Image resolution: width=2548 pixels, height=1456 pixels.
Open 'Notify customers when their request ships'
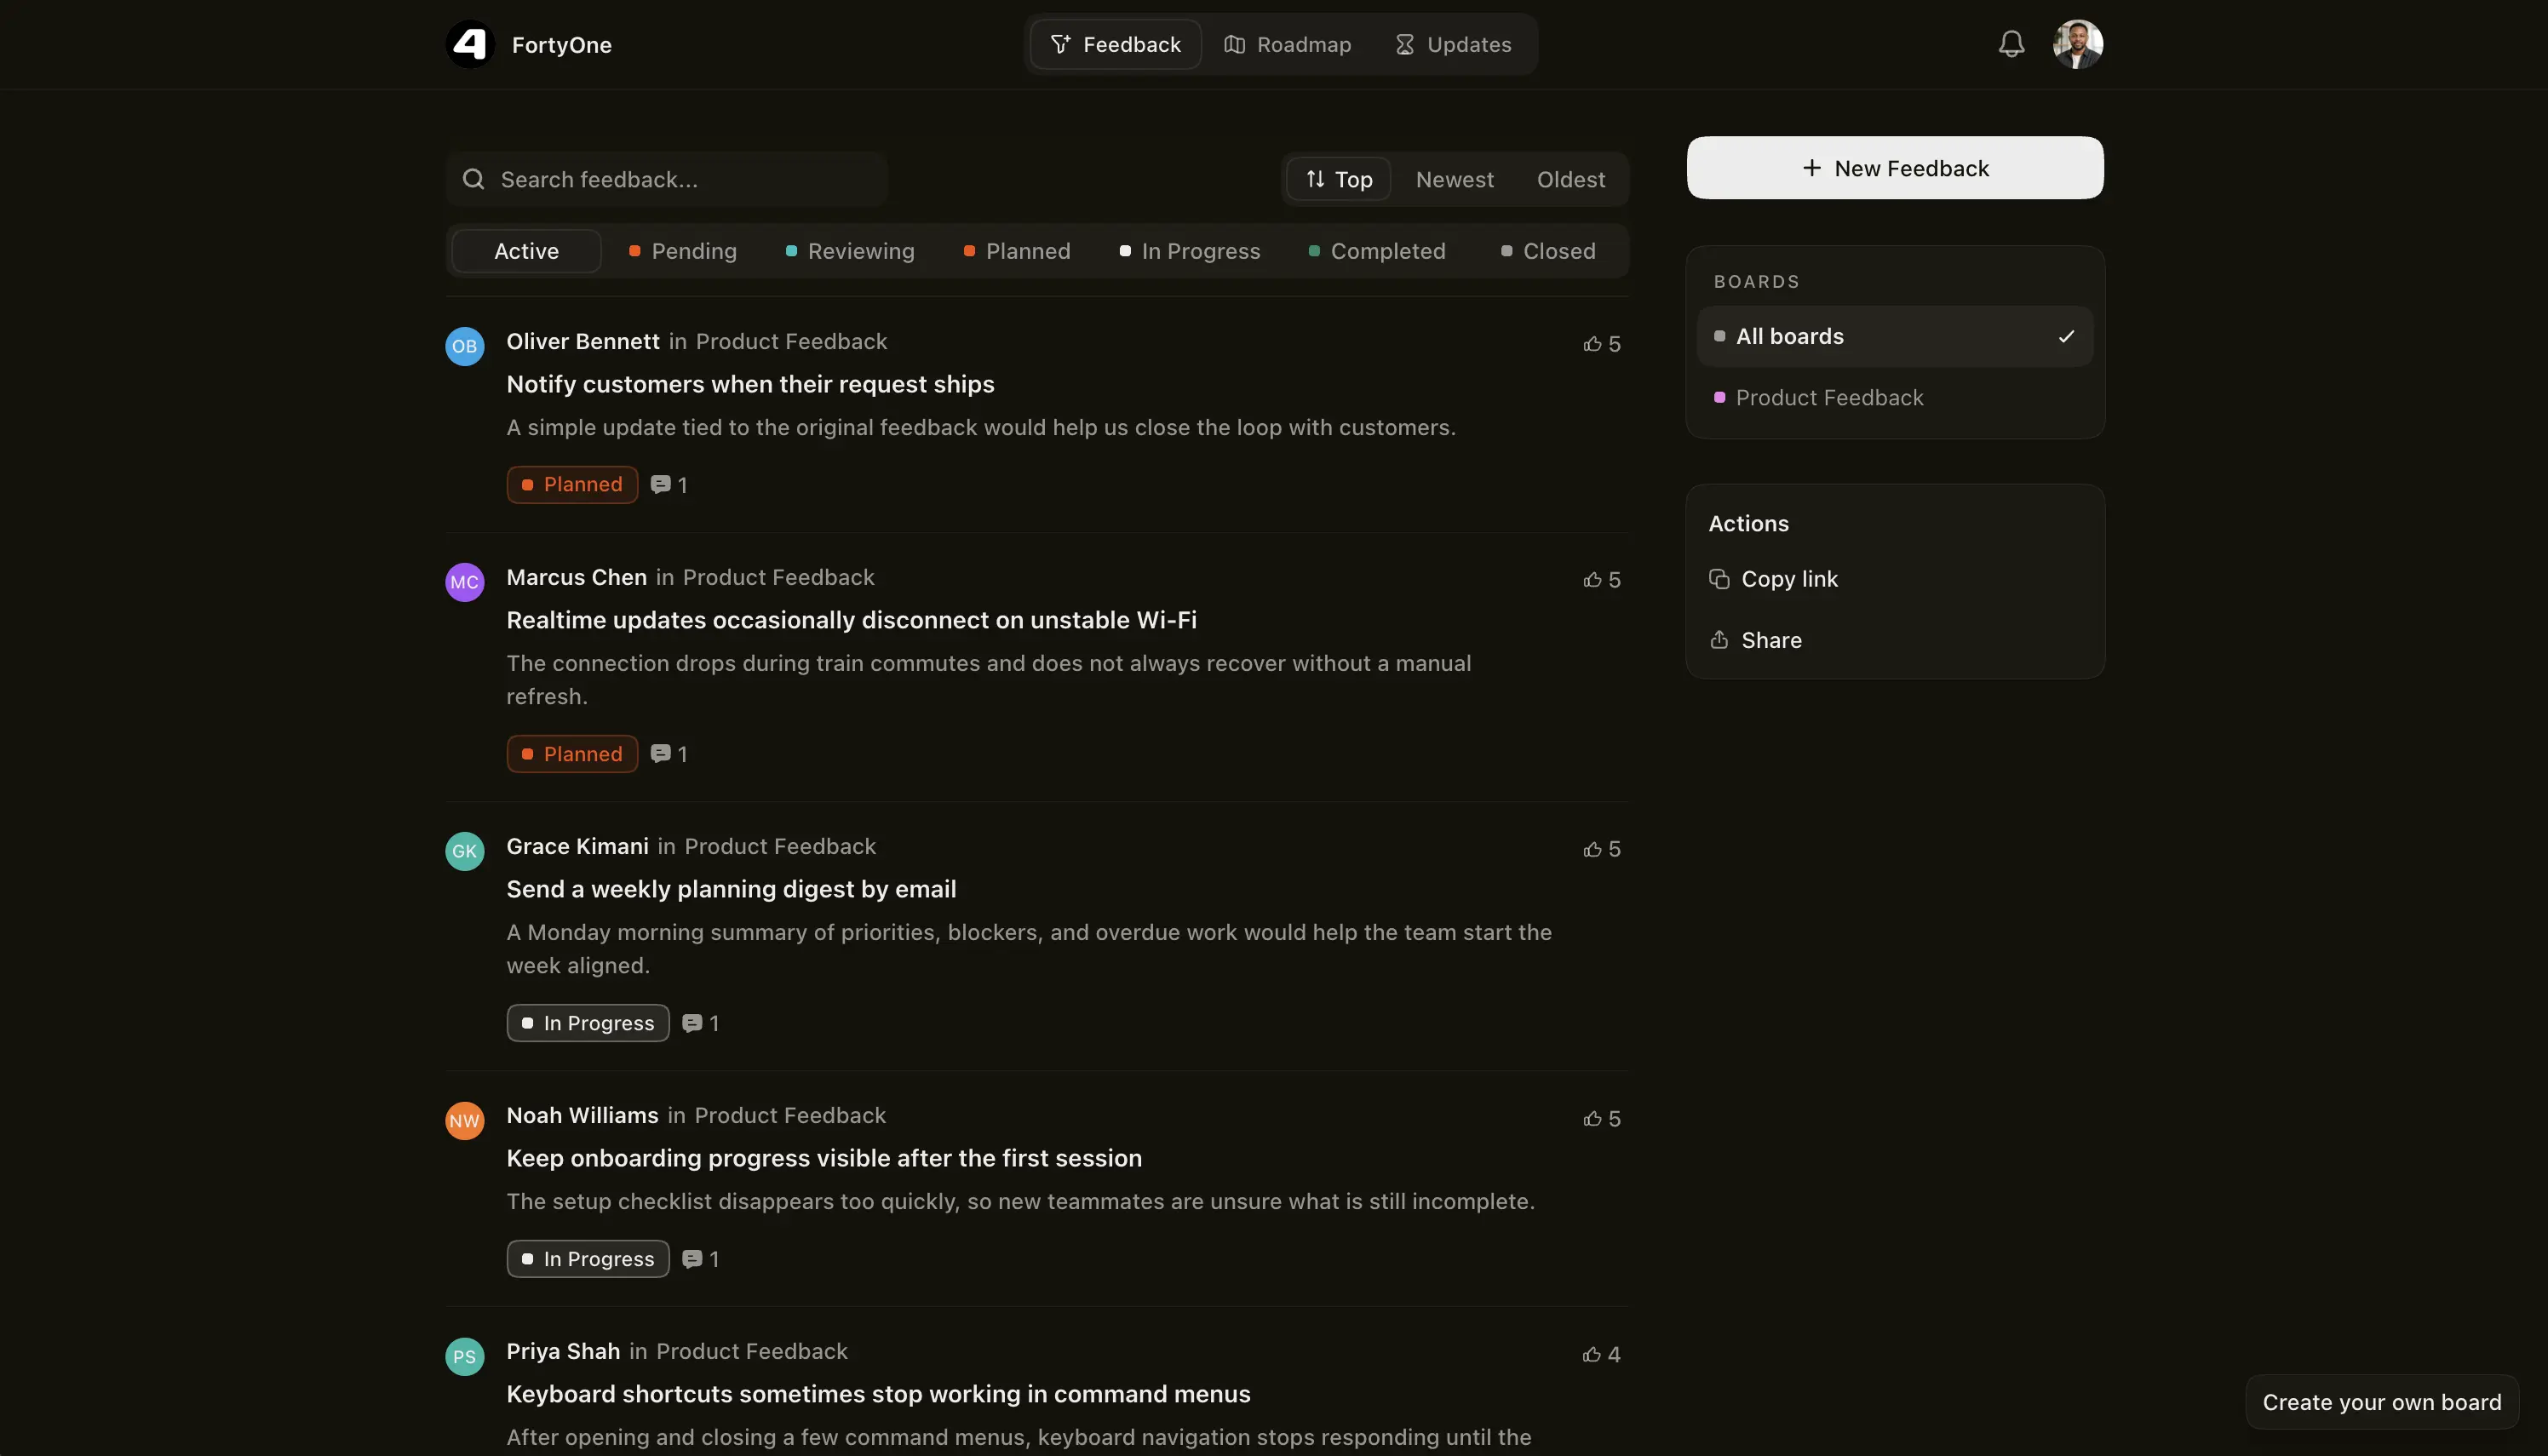(750, 384)
